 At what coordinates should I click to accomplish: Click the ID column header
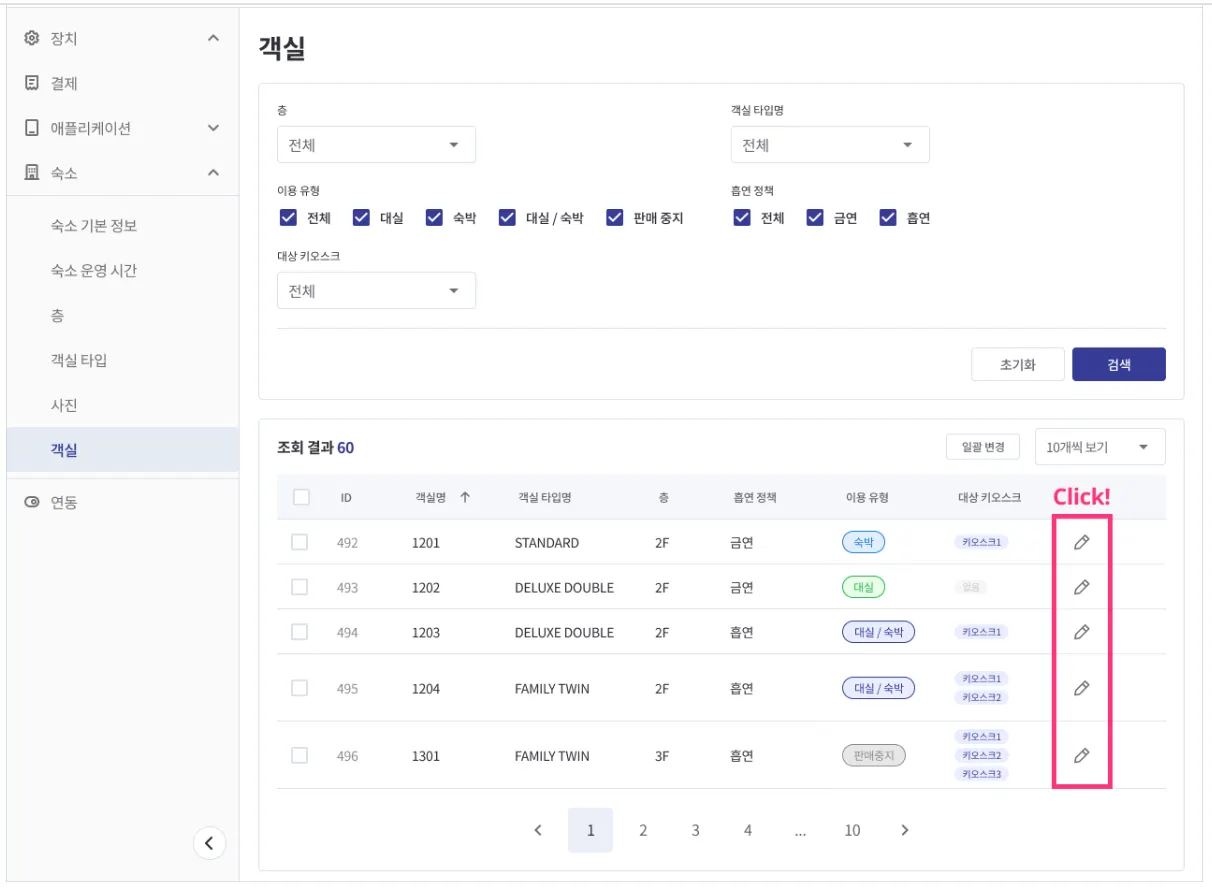tap(346, 497)
